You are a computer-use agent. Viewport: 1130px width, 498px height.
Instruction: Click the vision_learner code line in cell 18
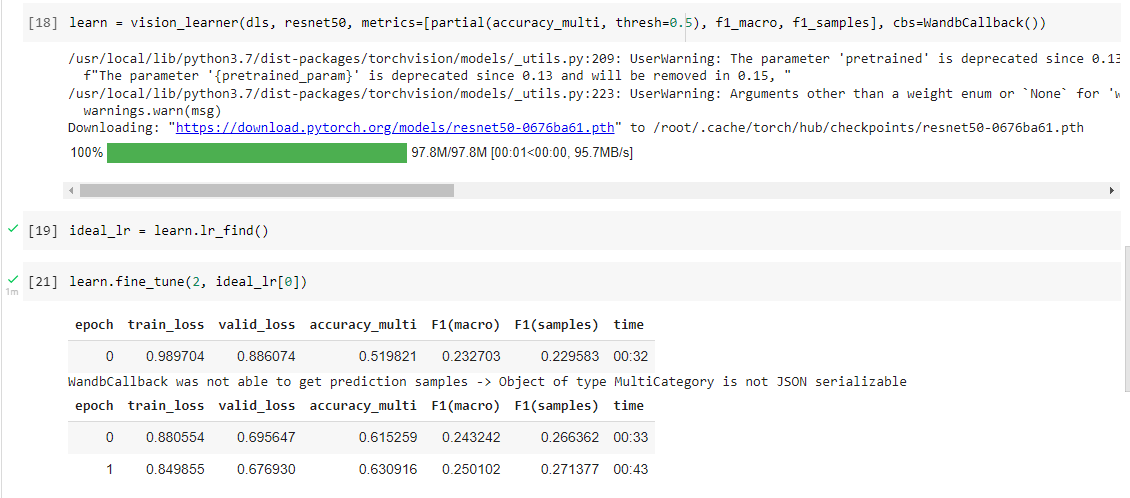tap(558, 23)
